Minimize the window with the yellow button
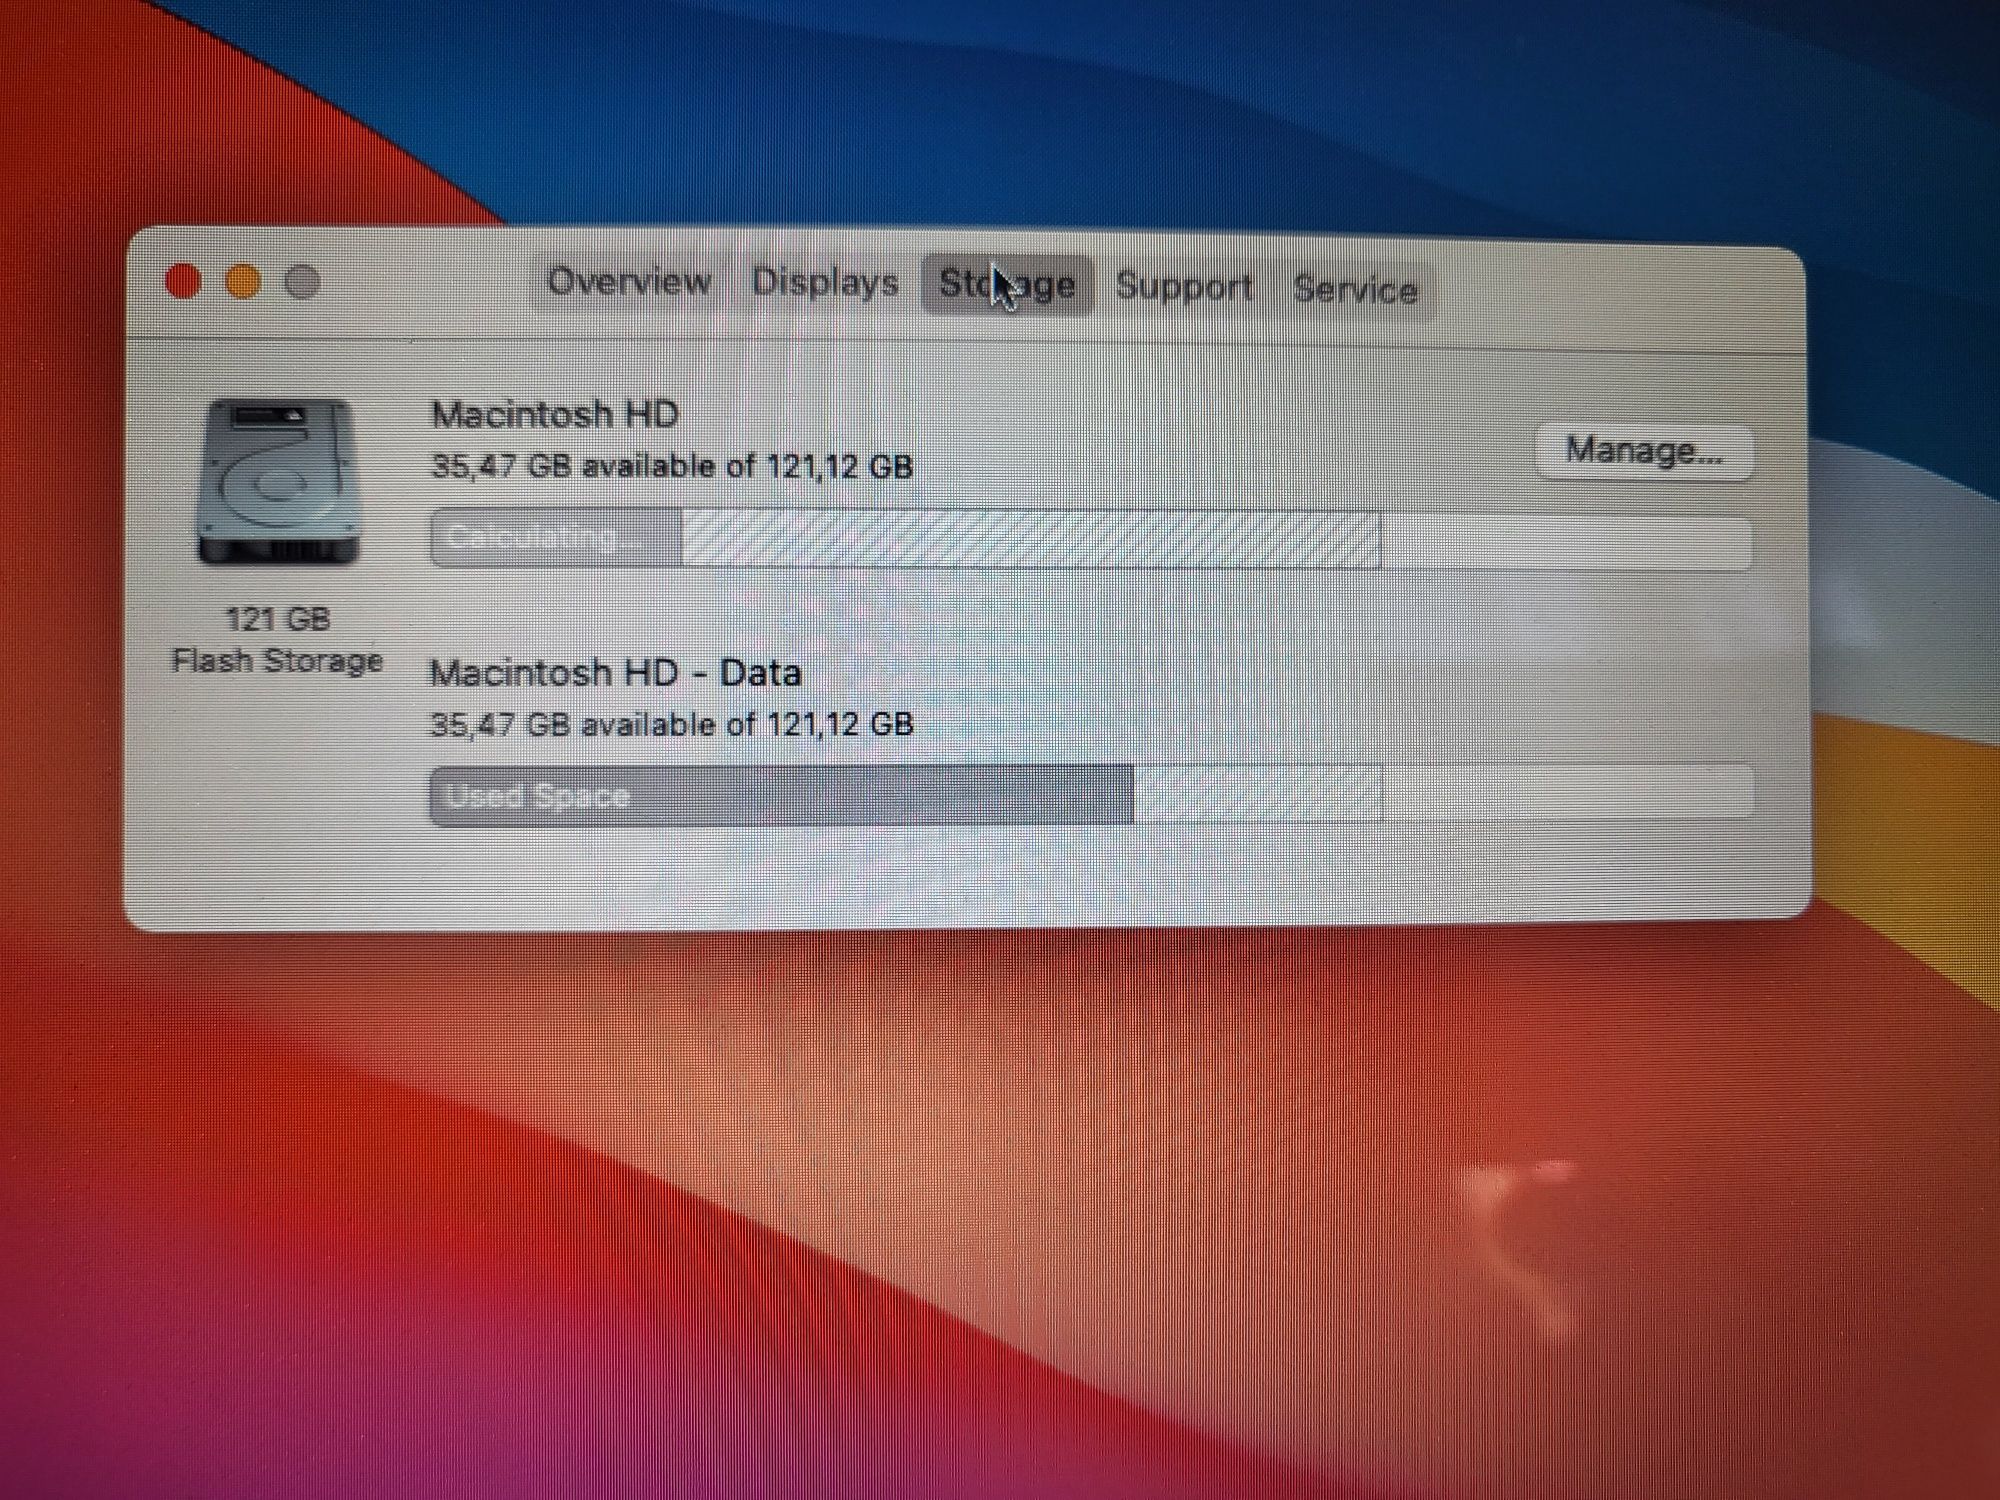The width and height of the screenshot is (2000, 1500). point(243,282)
